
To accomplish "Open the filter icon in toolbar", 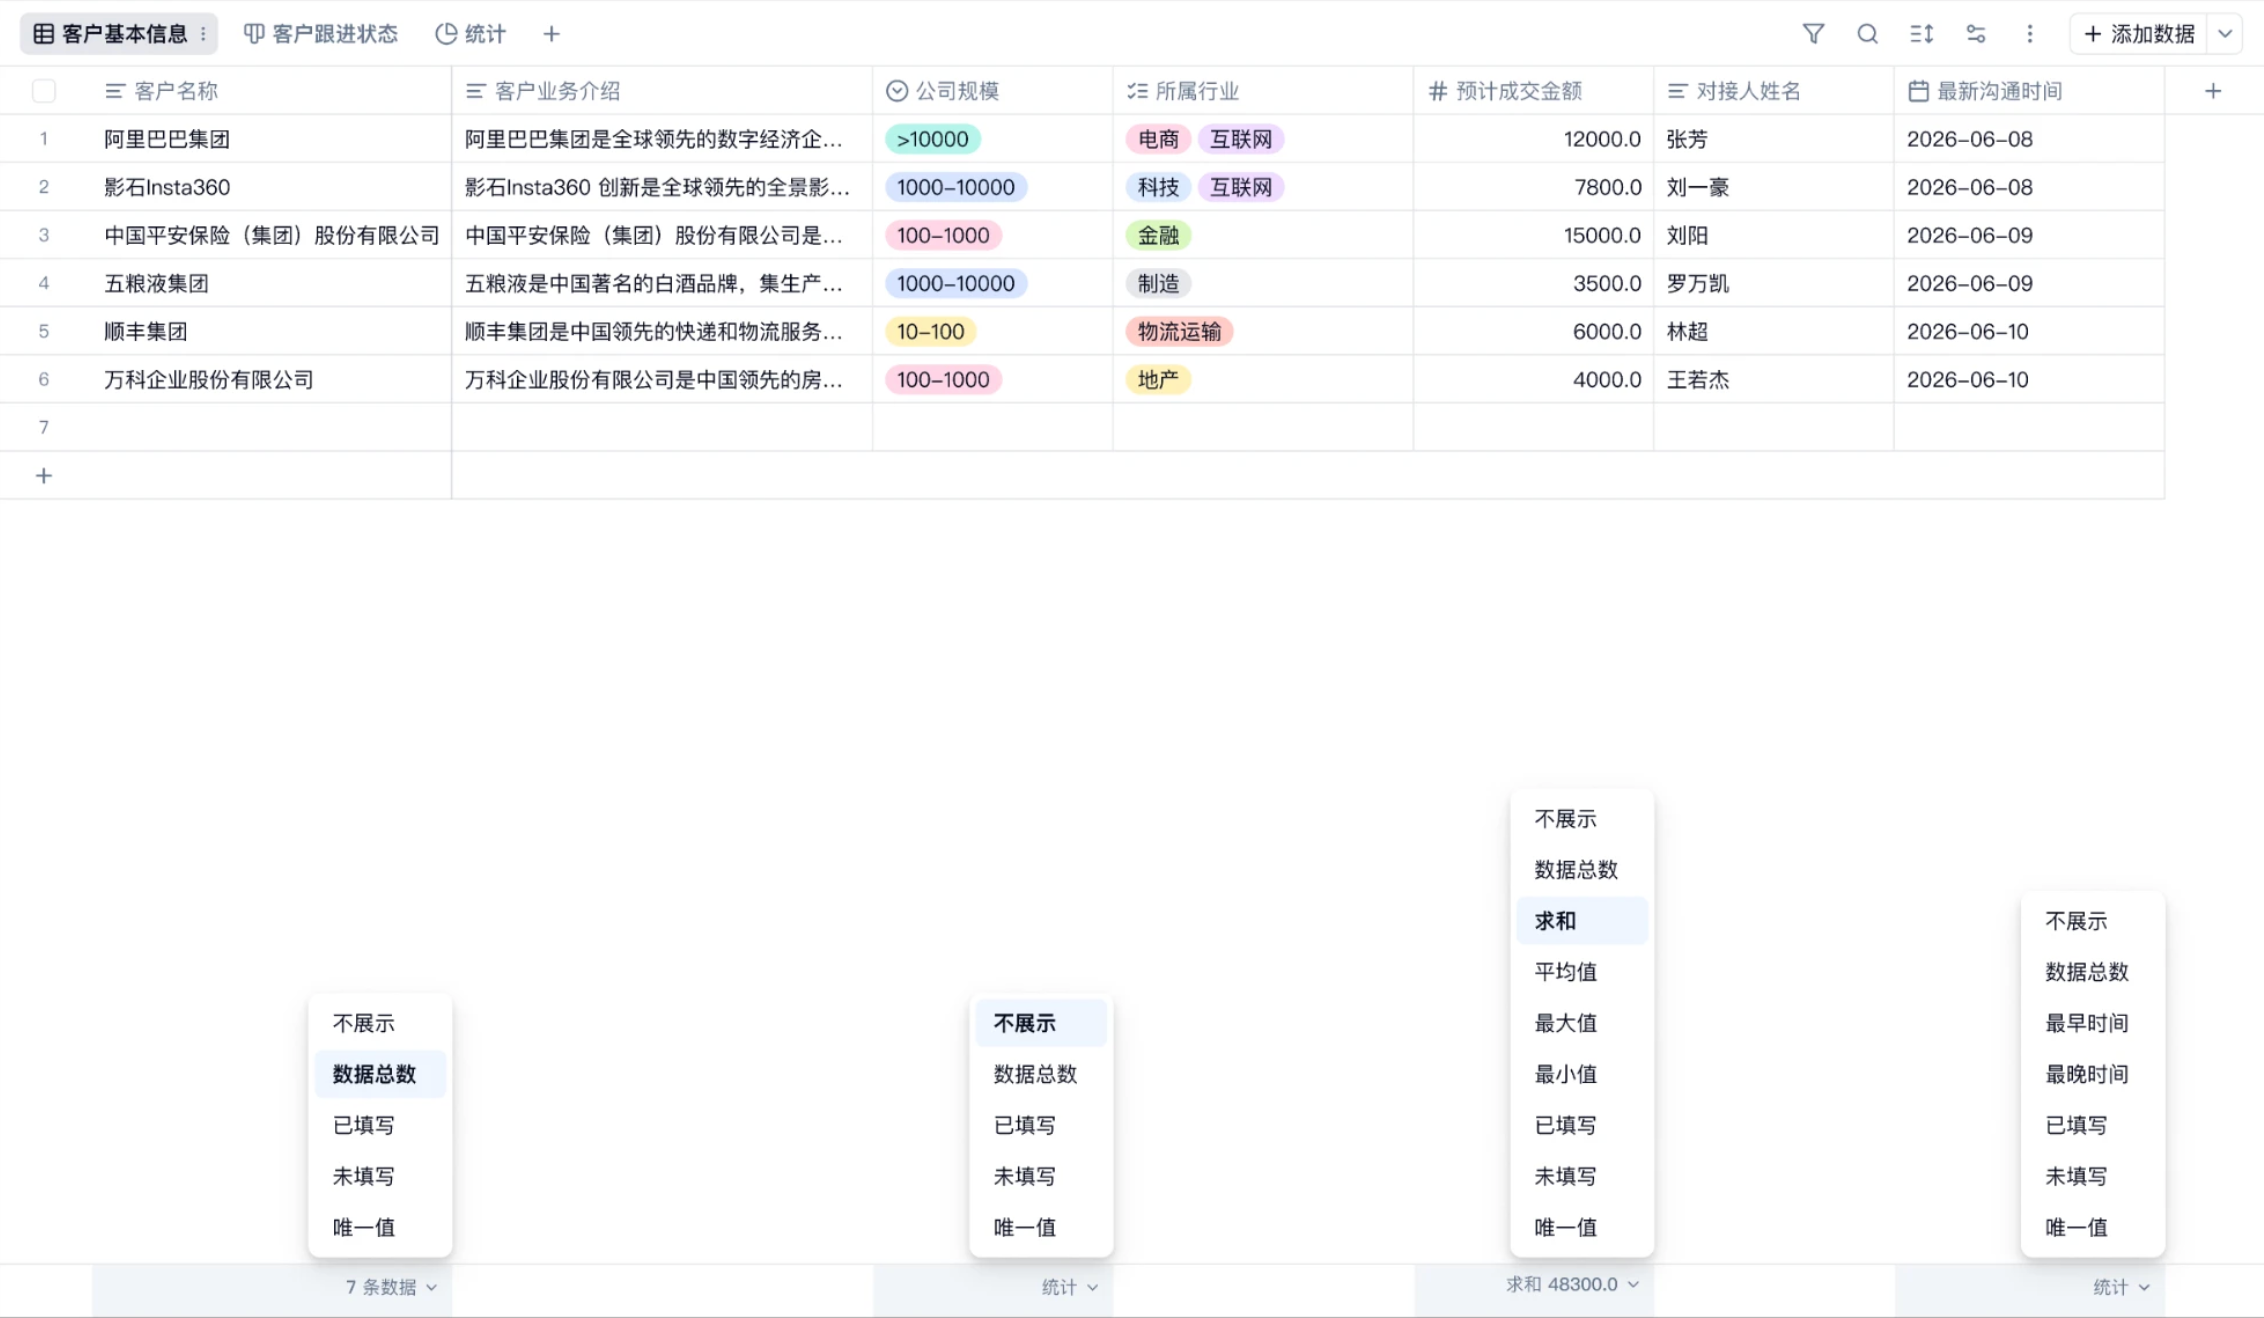I will click(x=1813, y=34).
